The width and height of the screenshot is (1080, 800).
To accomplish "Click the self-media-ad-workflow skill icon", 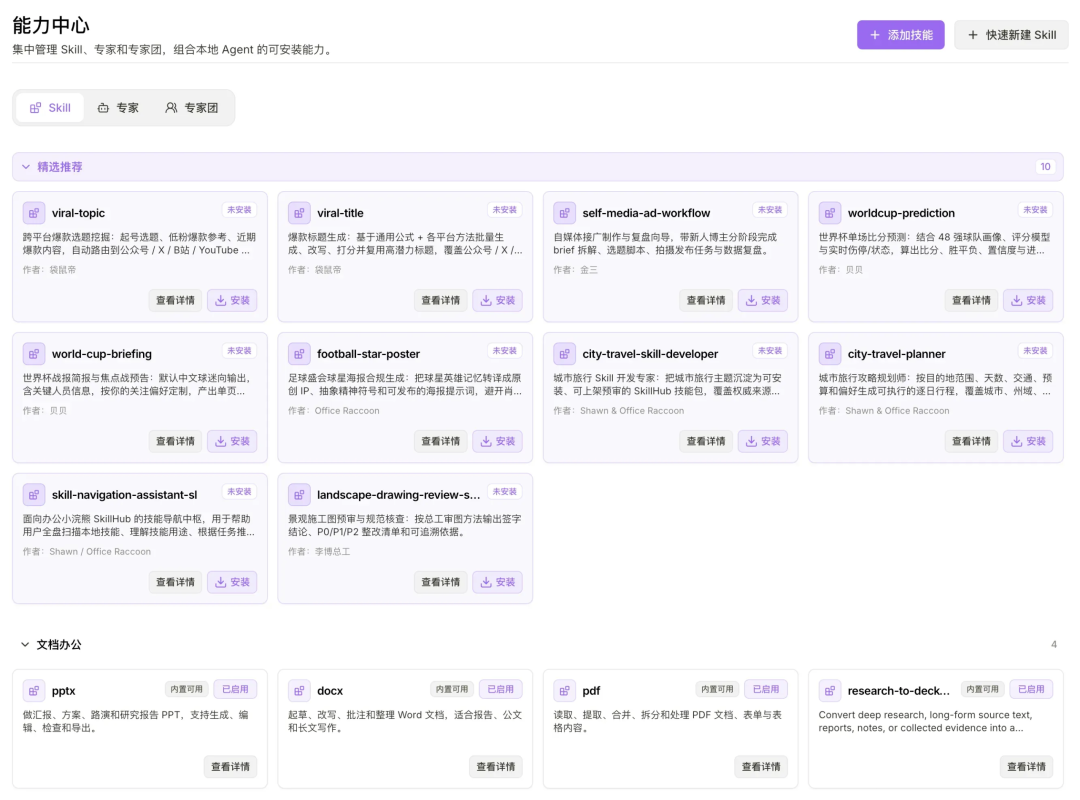I will (564, 213).
